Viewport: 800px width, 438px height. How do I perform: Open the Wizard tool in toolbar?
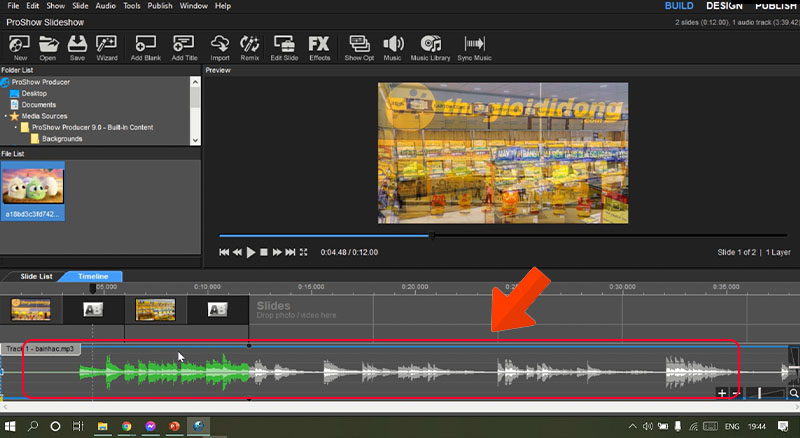(x=107, y=47)
